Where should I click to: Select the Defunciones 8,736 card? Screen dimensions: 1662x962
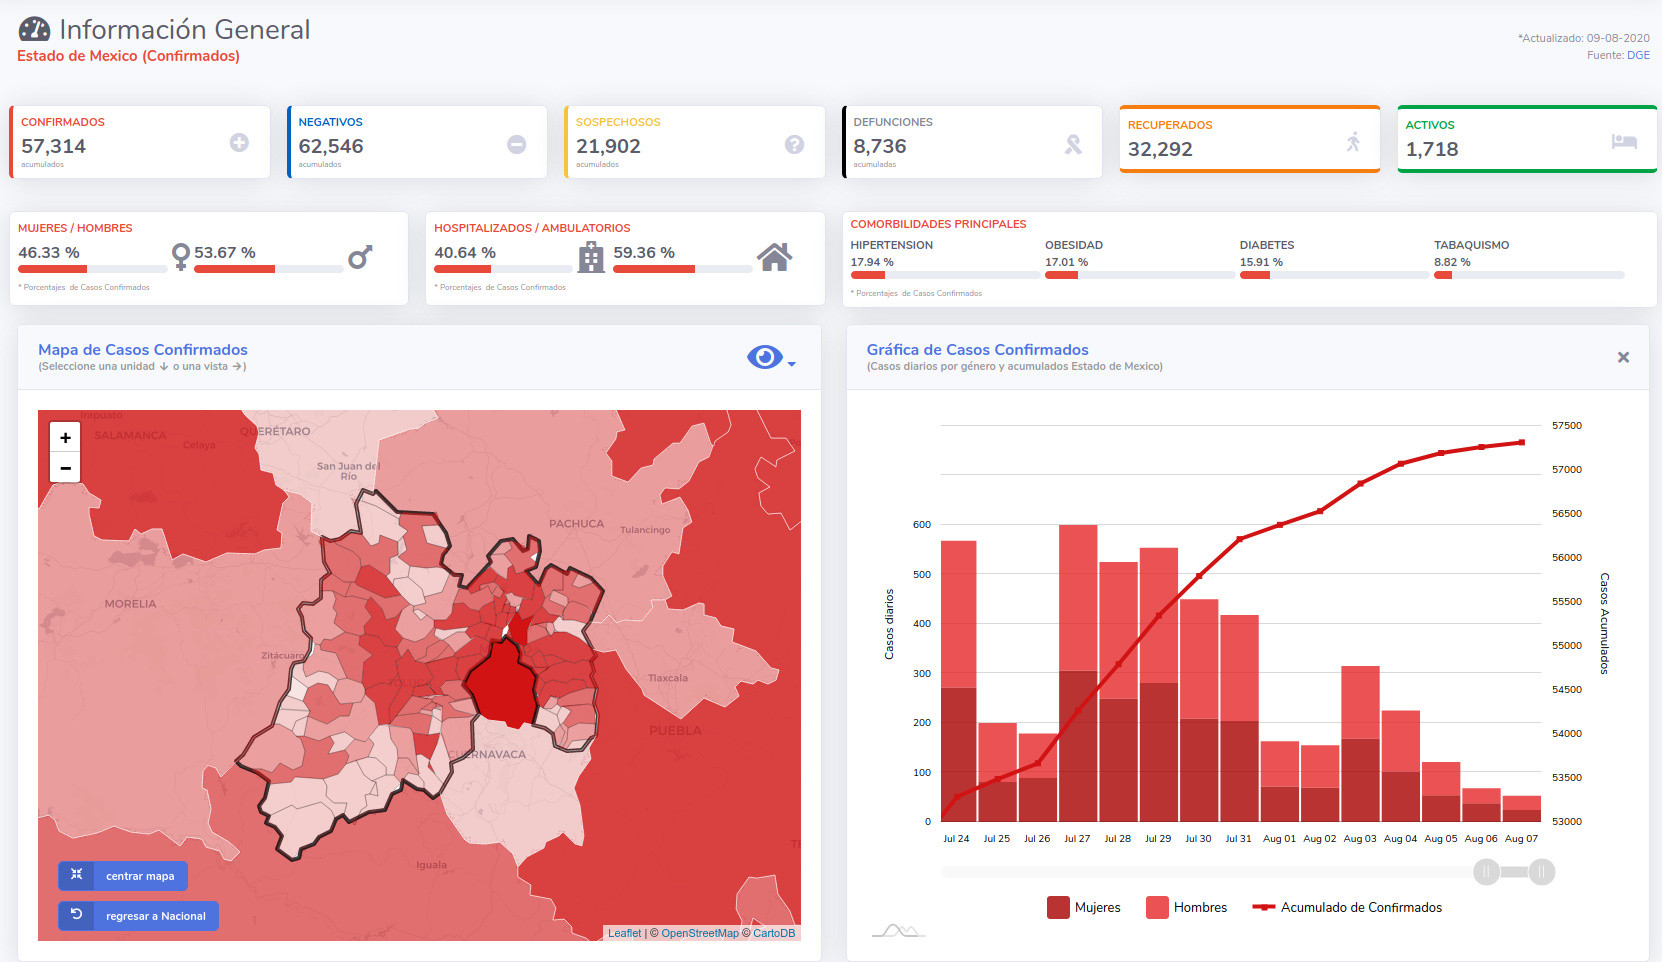tap(972, 142)
